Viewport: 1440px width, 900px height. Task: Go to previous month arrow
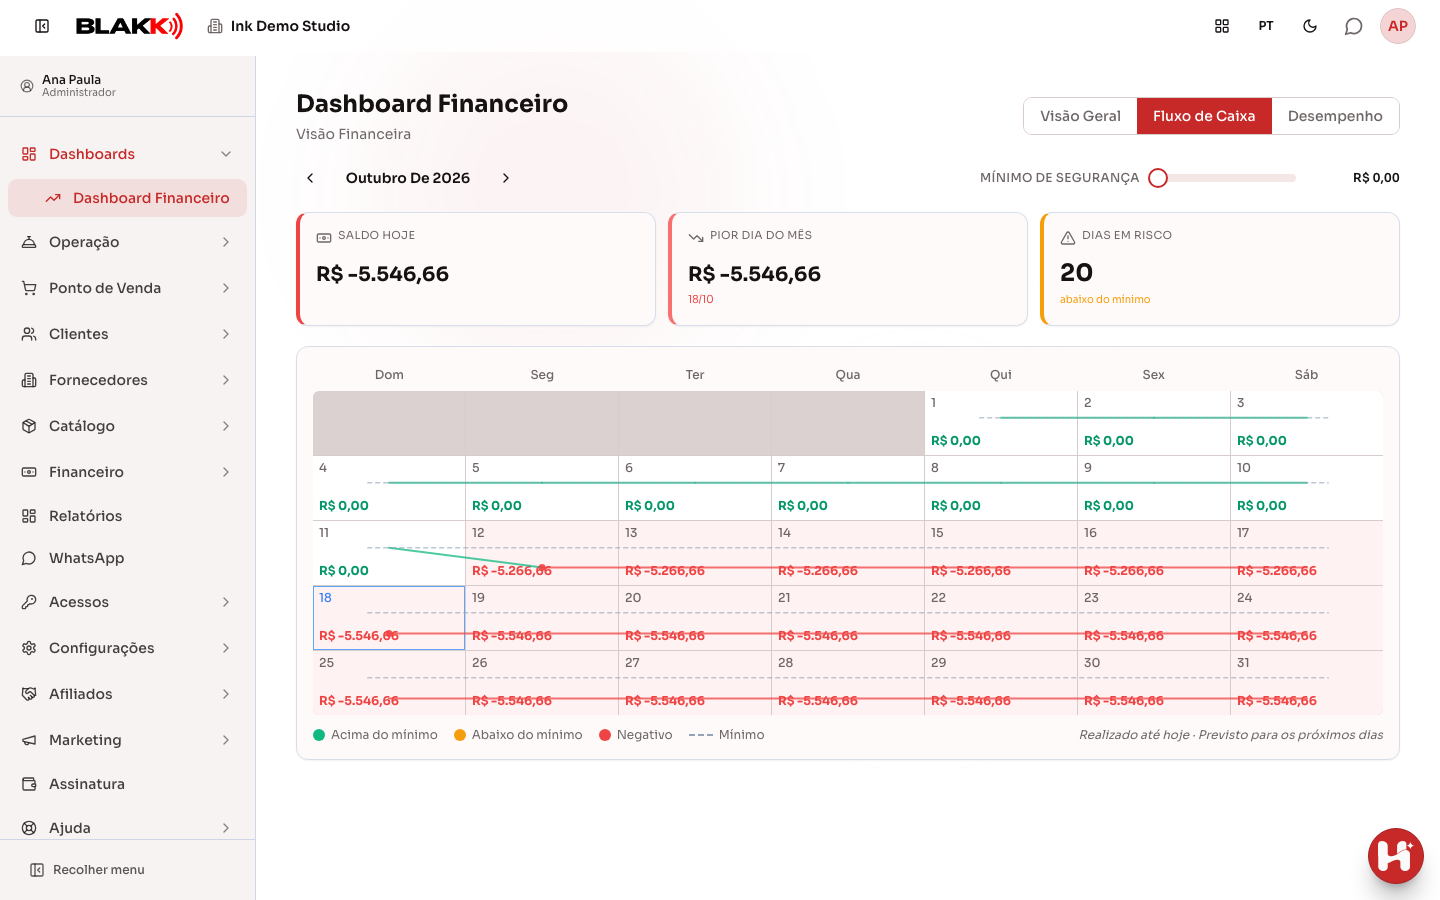coord(310,178)
